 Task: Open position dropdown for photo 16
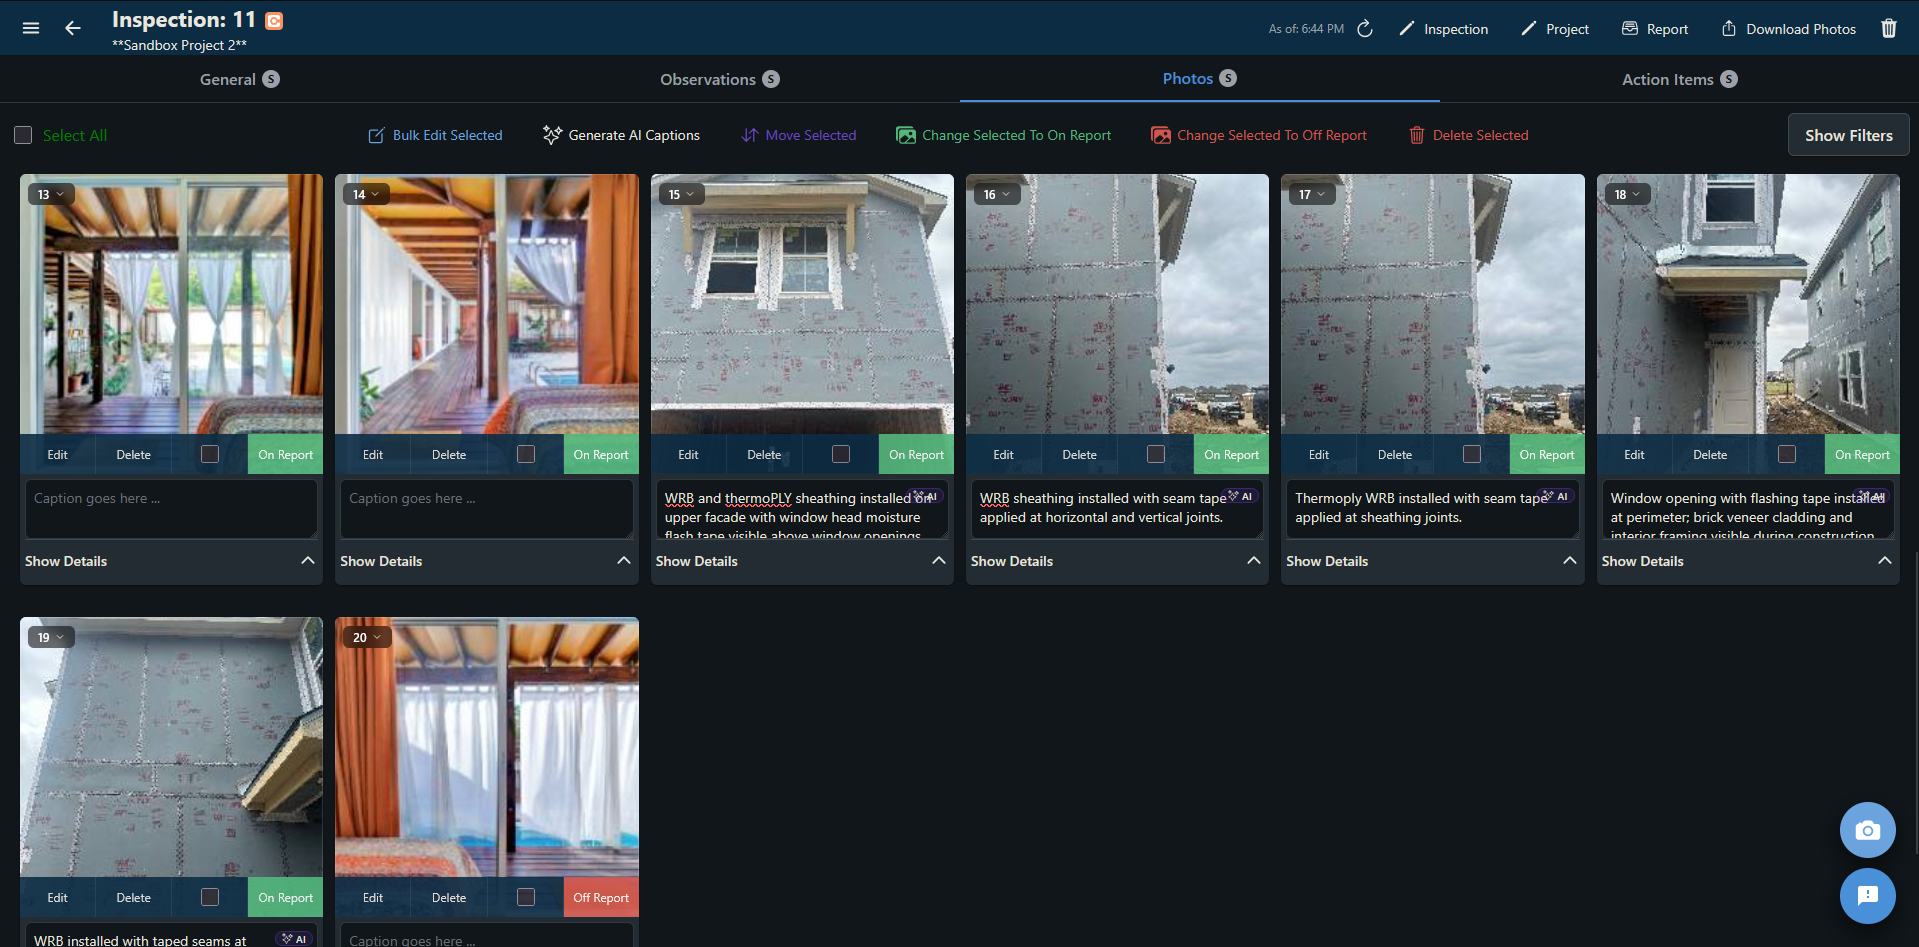pyautogui.click(x=997, y=194)
